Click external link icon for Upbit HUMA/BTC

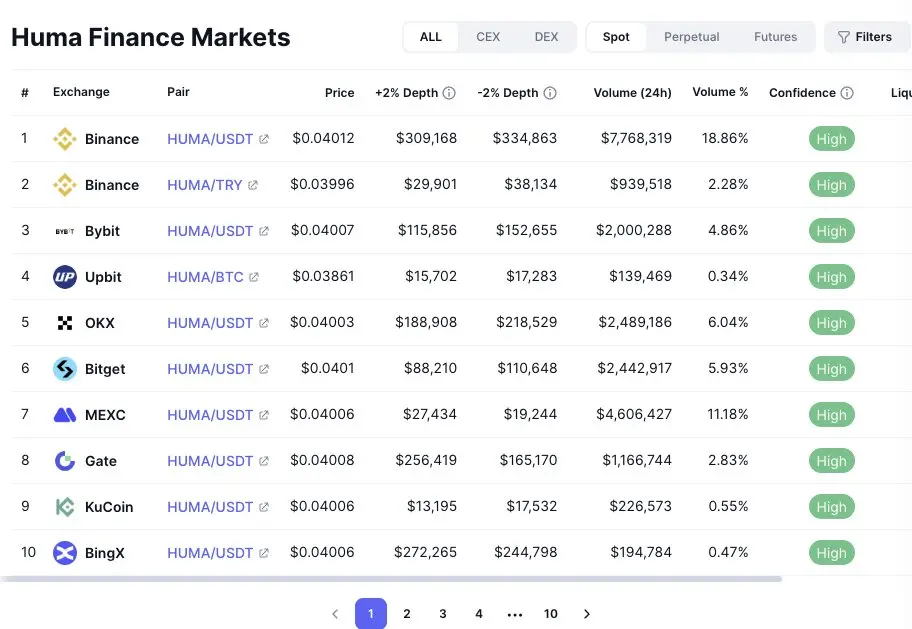coord(254,277)
